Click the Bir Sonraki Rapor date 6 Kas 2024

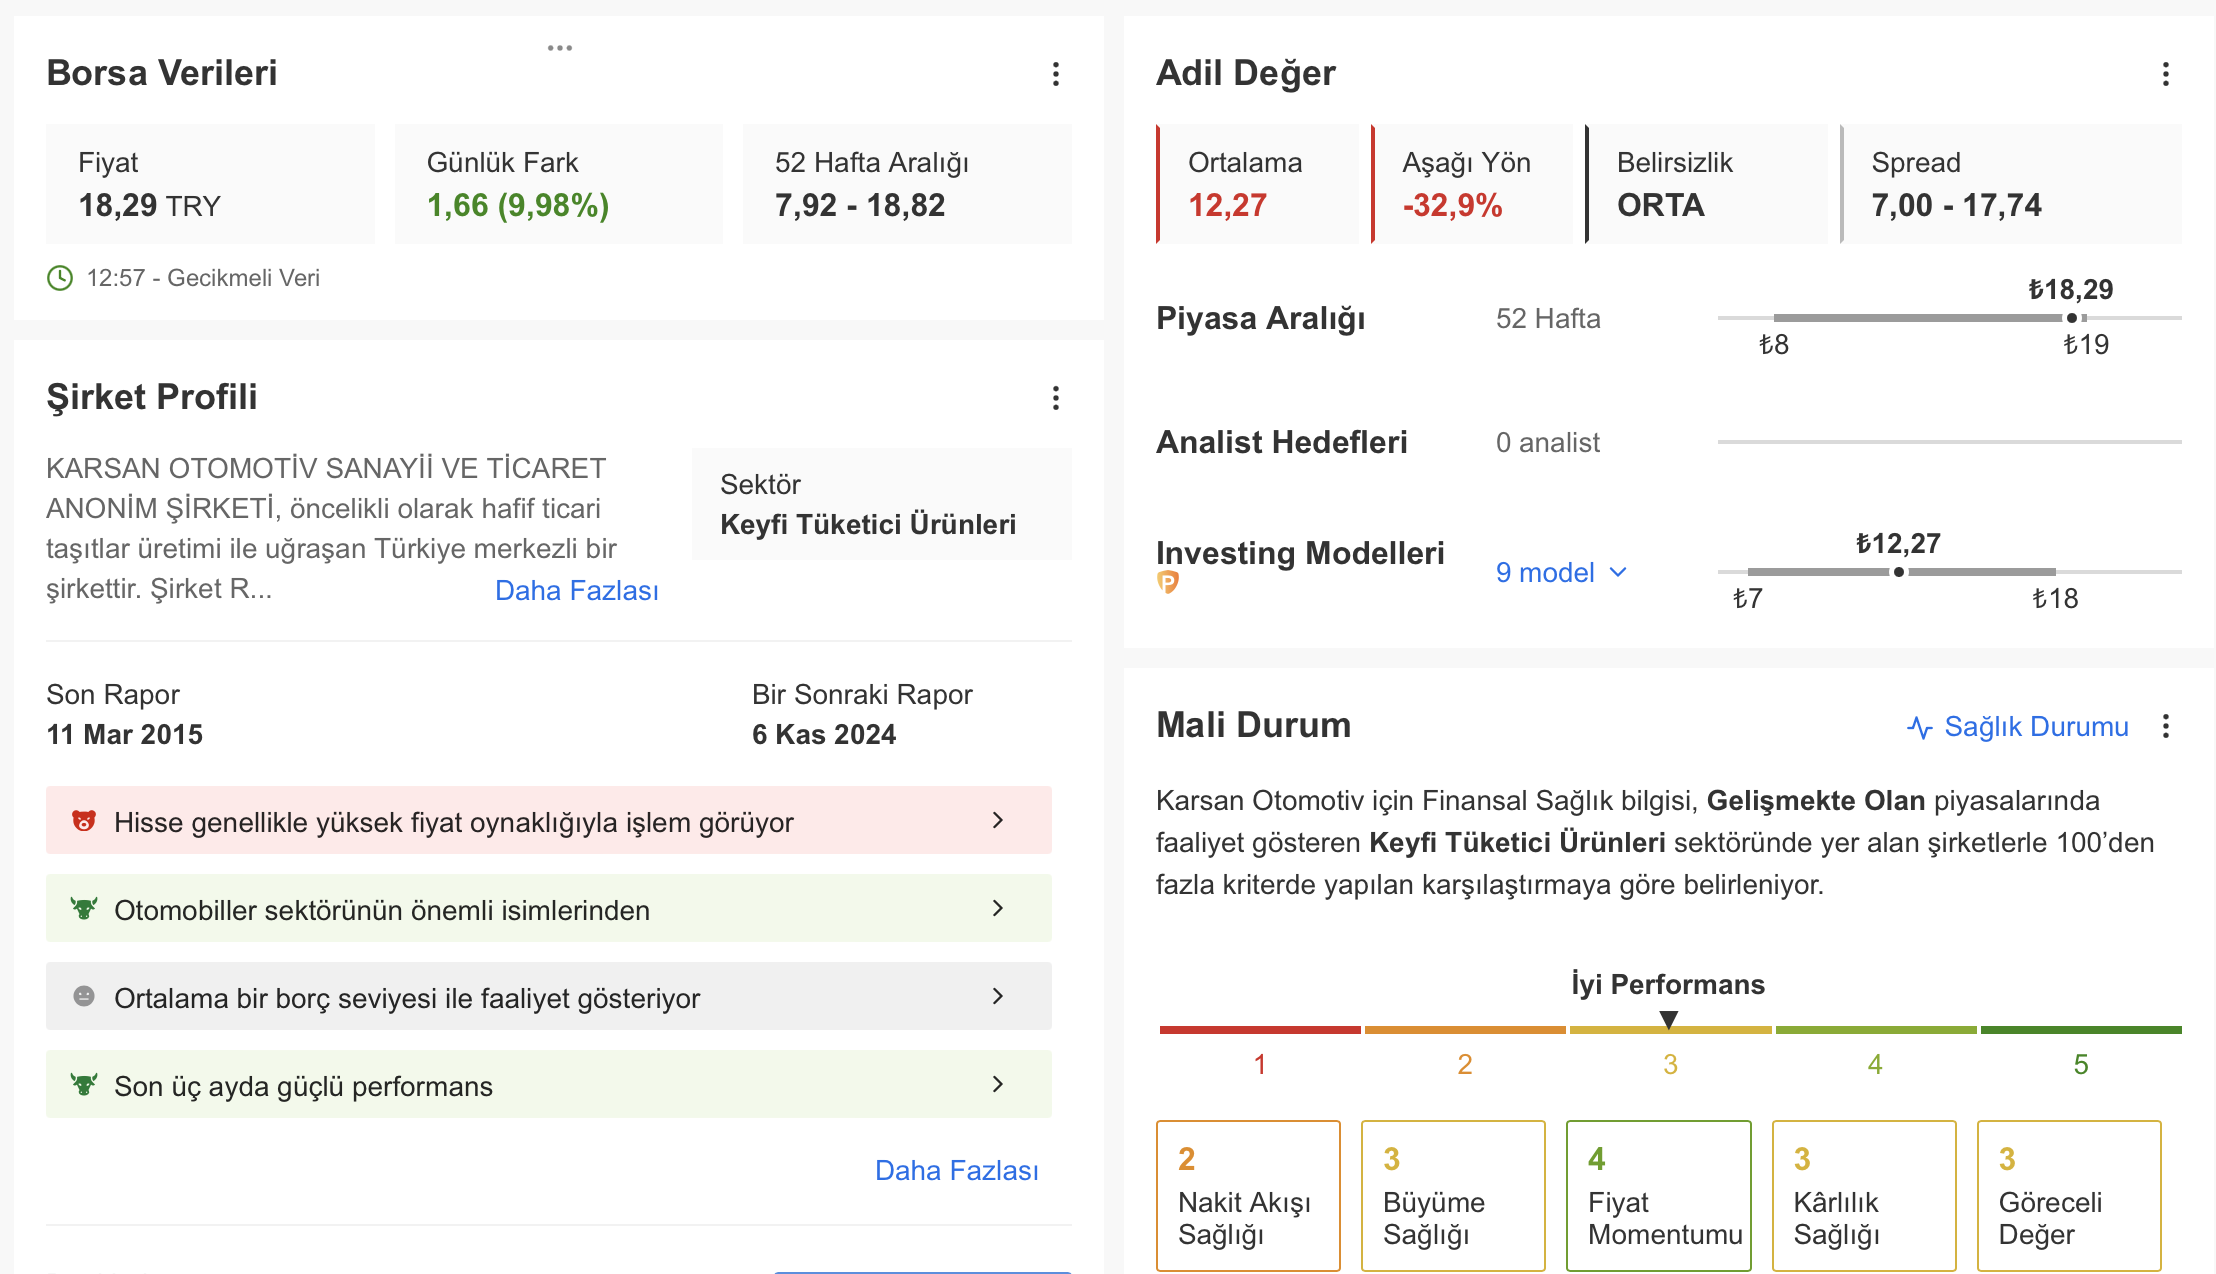pyautogui.click(x=824, y=734)
